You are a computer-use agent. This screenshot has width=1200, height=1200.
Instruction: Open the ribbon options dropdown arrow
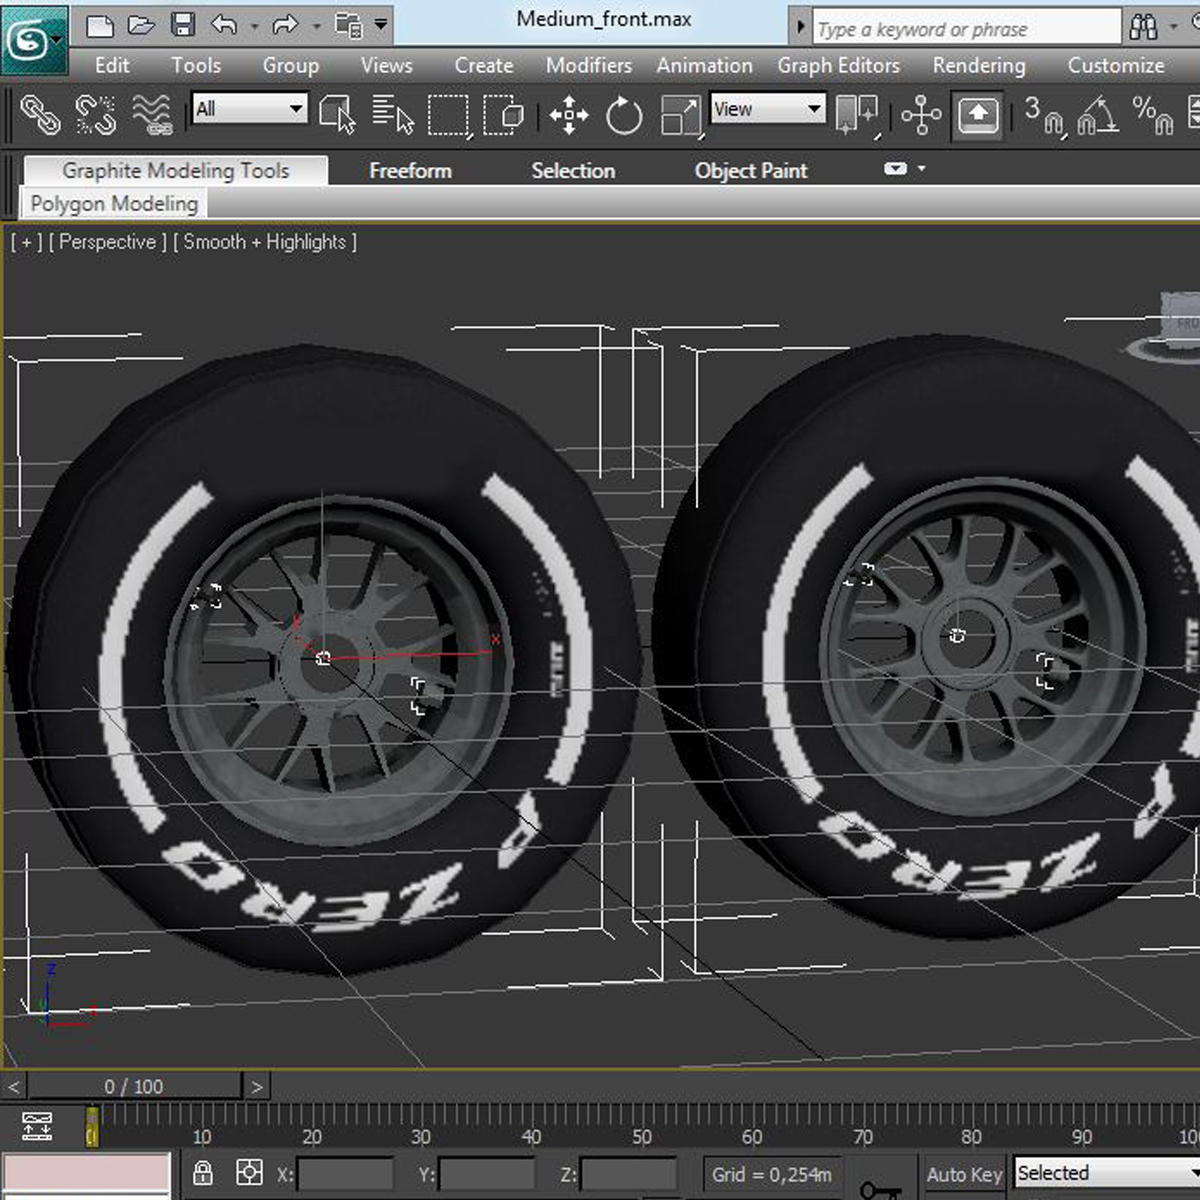921,169
